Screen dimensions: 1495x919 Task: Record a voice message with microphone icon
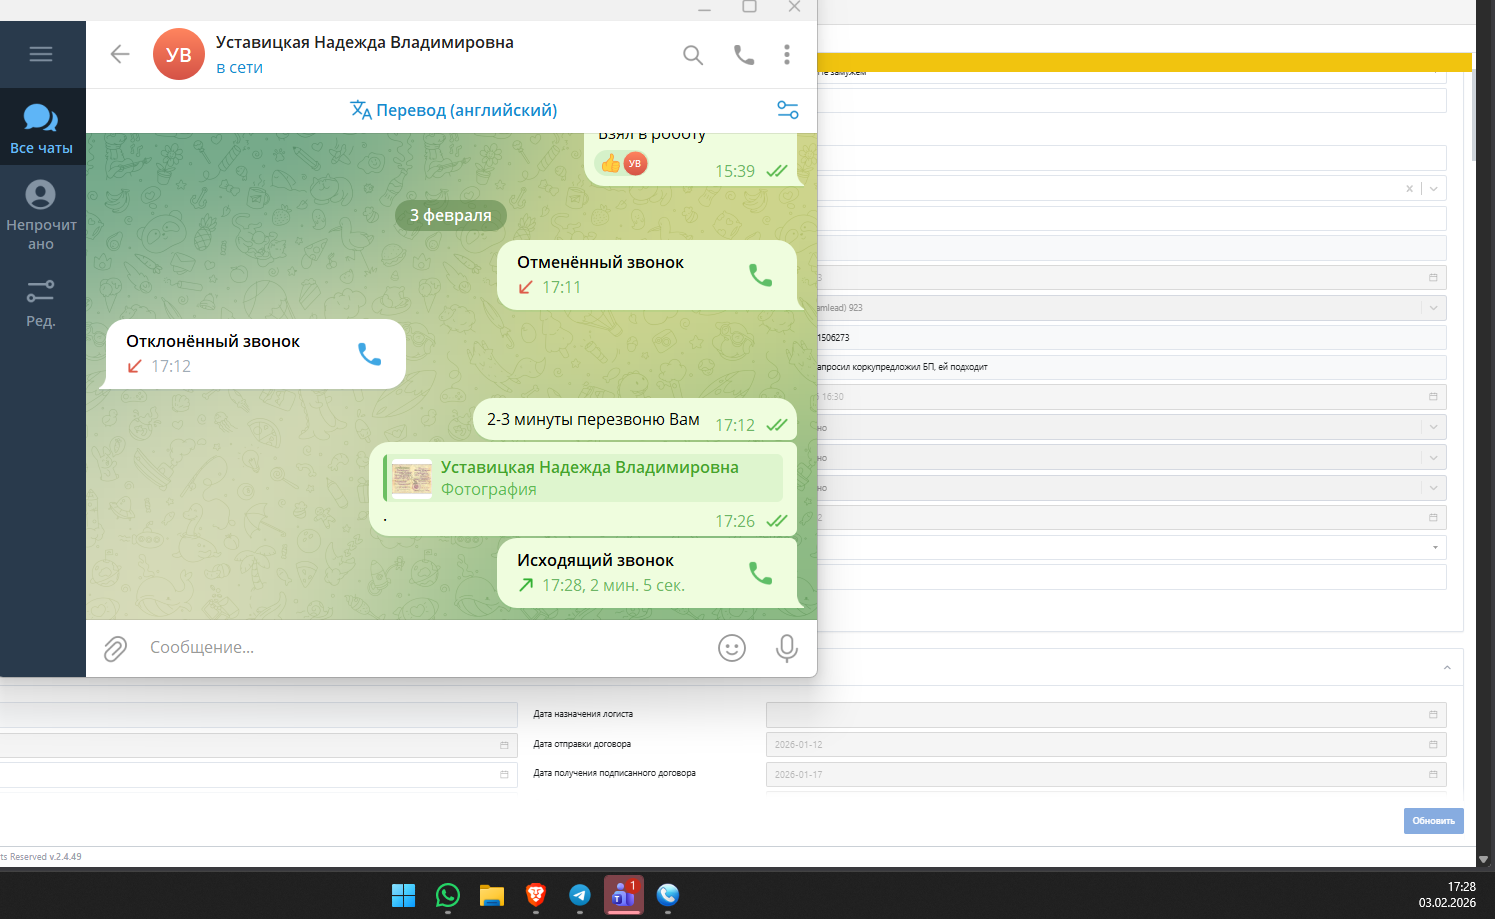tap(787, 648)
